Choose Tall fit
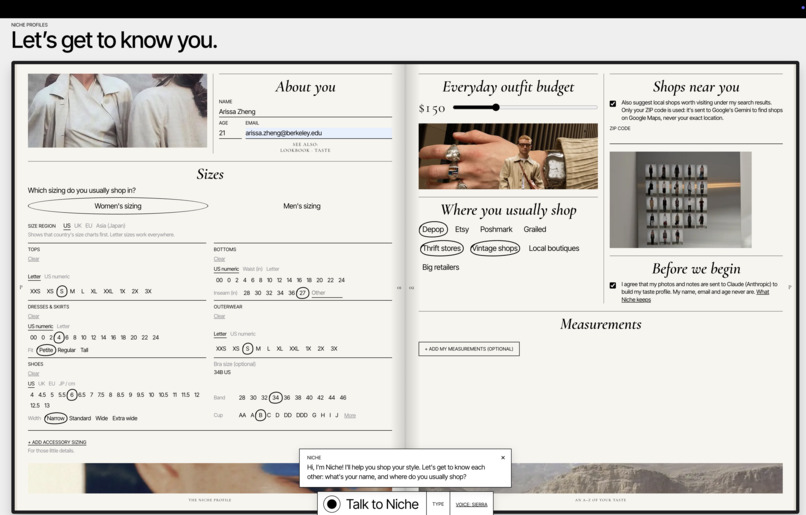Screen dimensions: 806x515 pyautogui.click(x=84, y=350)
